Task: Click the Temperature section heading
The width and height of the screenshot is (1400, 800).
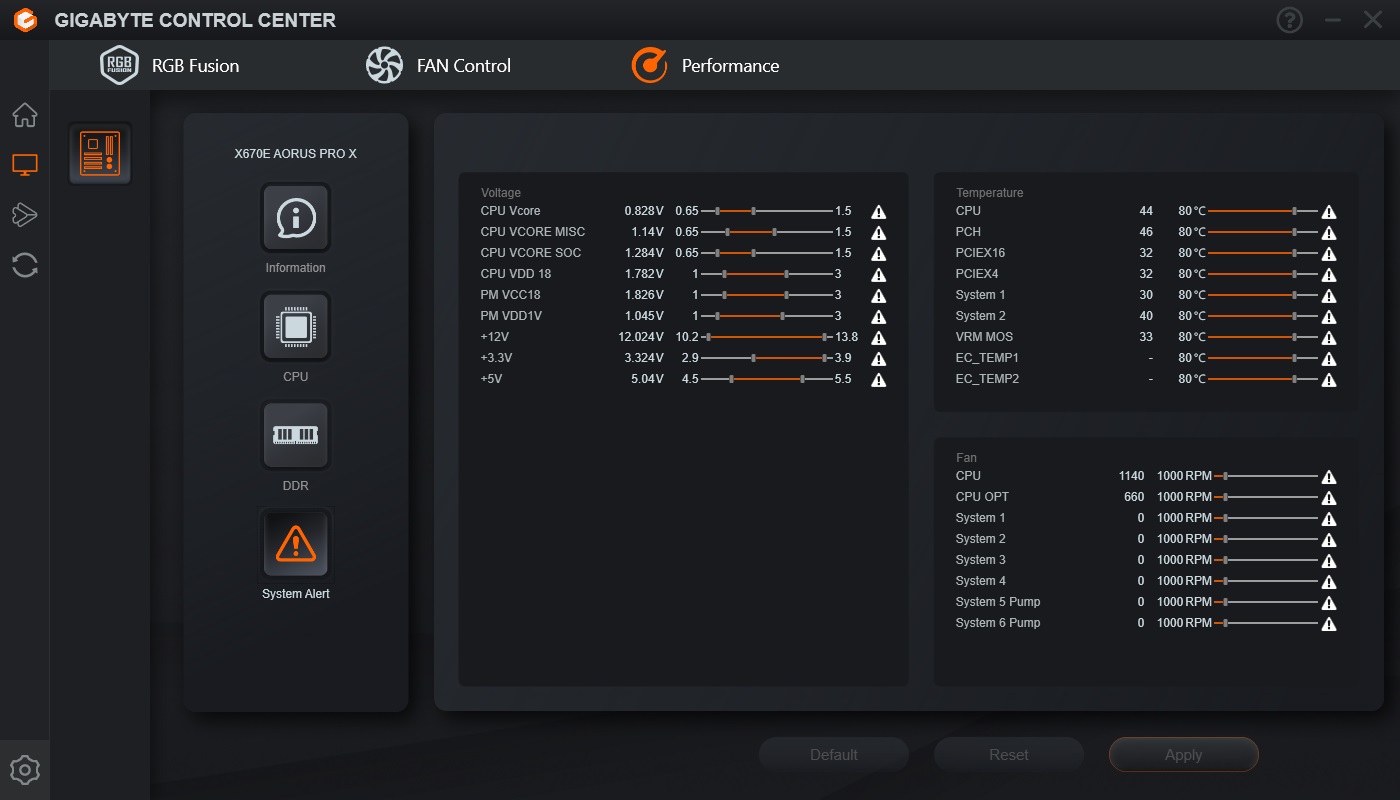Action: pyautogui.click(x=990, y=193)
